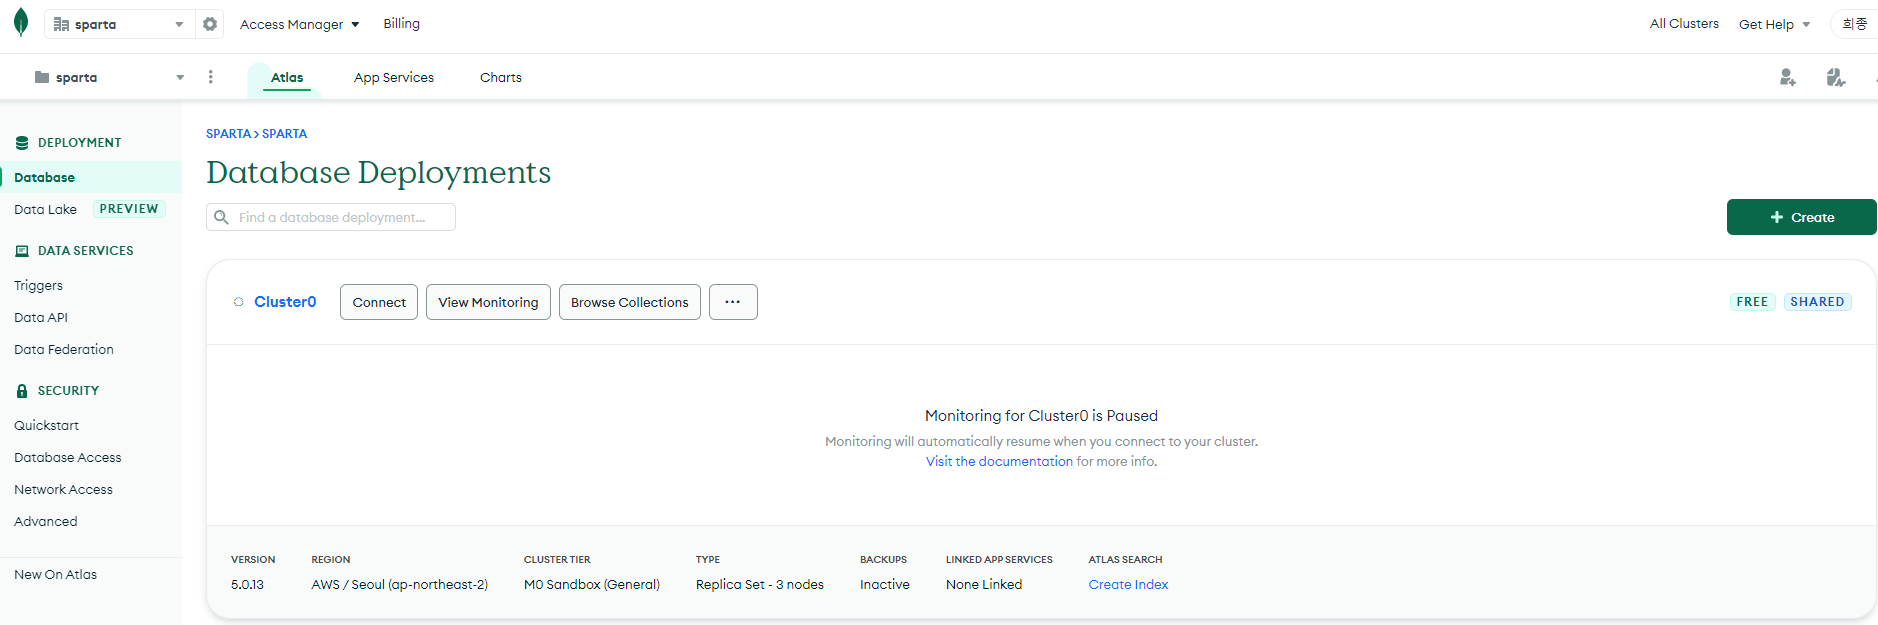Click the PREVIEW badge
This screenshot has width=1878, height=625.
click(x=129, y=209)
